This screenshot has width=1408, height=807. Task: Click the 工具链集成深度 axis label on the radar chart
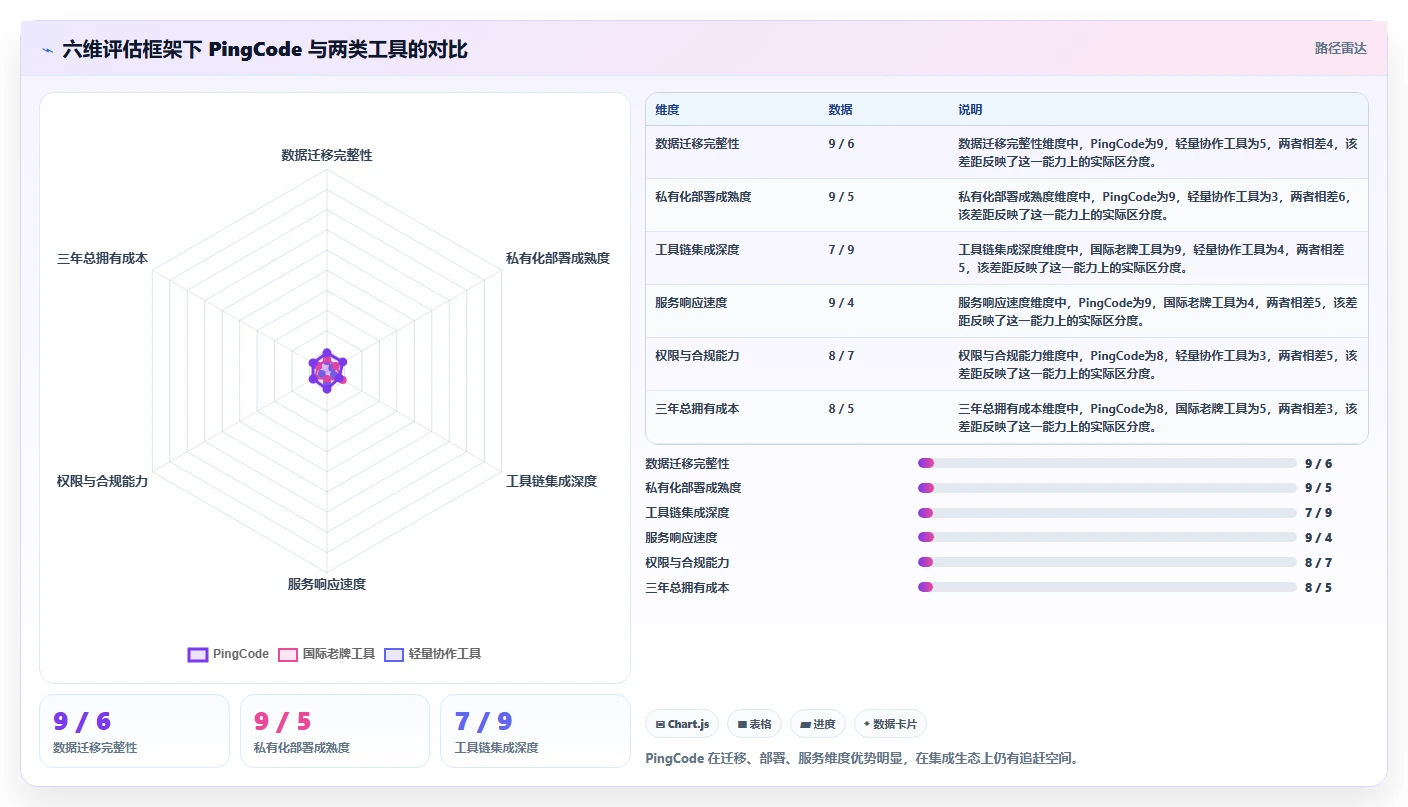(551, 481)
